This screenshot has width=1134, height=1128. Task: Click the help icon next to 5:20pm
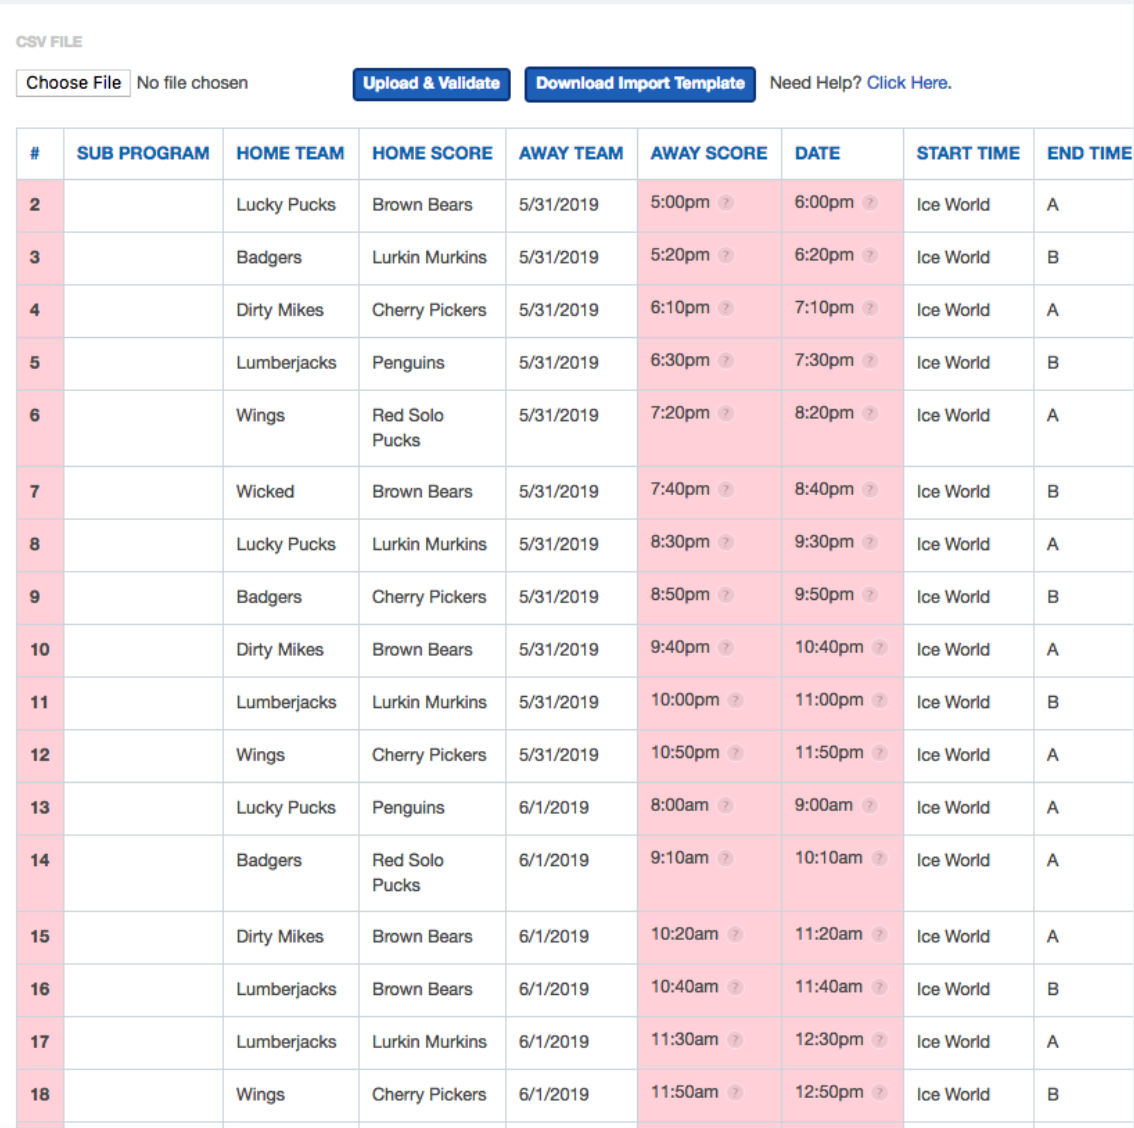pyautogui.click(x=725, y=255)
